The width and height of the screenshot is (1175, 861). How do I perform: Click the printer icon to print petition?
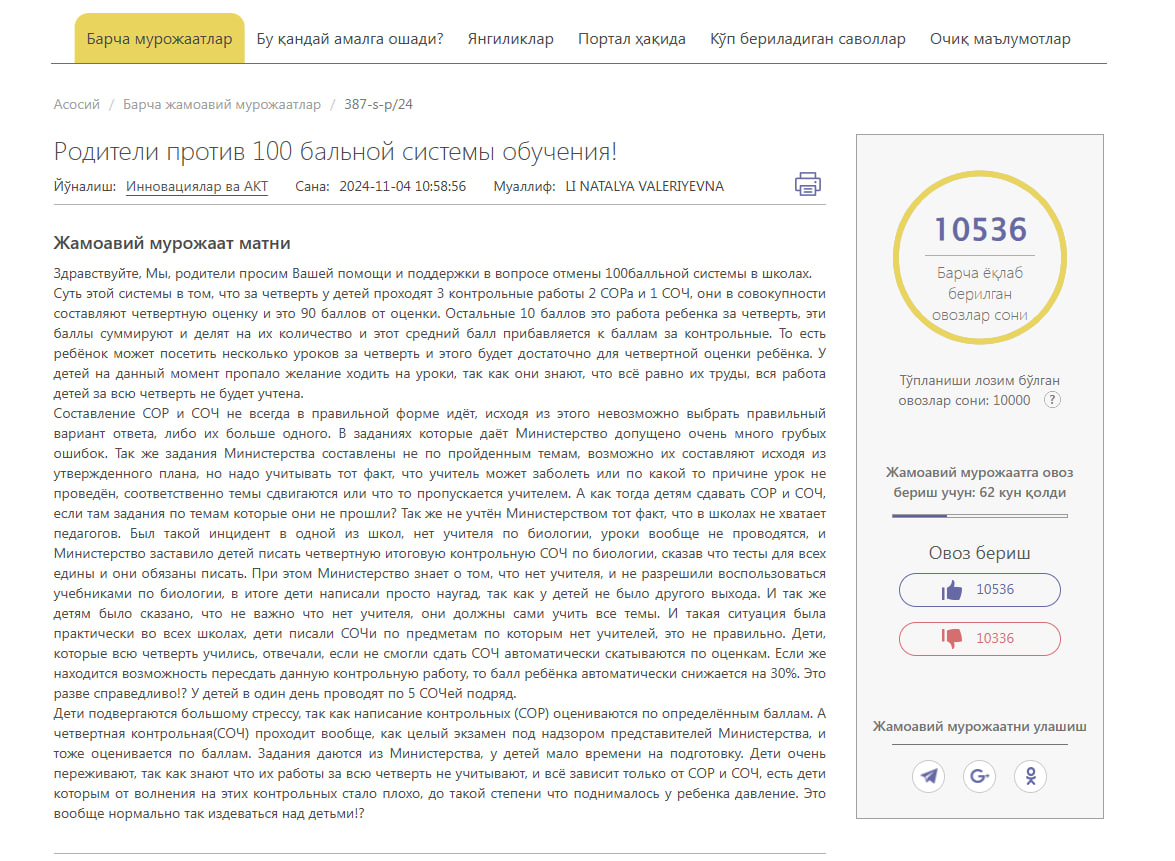(x=807, y=184)
